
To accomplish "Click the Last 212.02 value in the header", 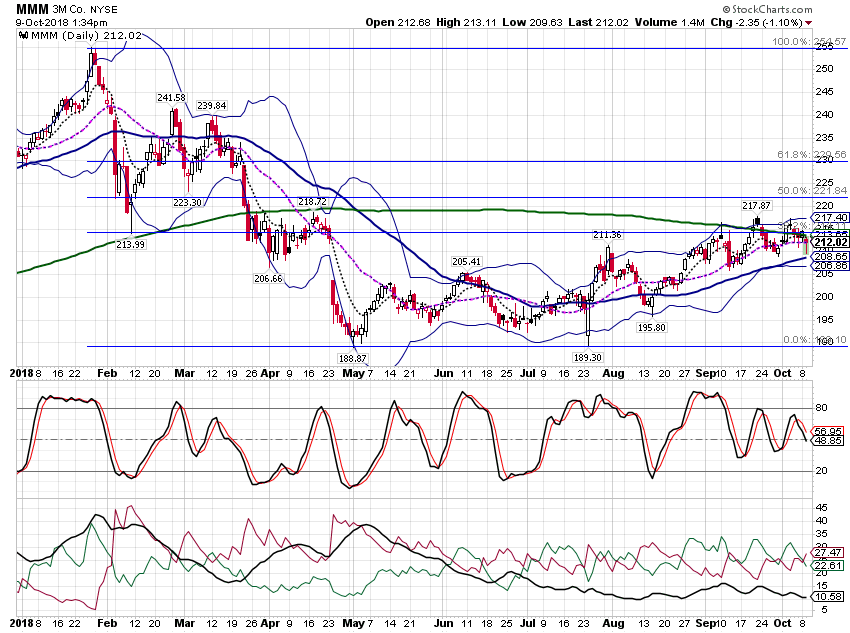I will pyautogui.click(x=598, y=22).
